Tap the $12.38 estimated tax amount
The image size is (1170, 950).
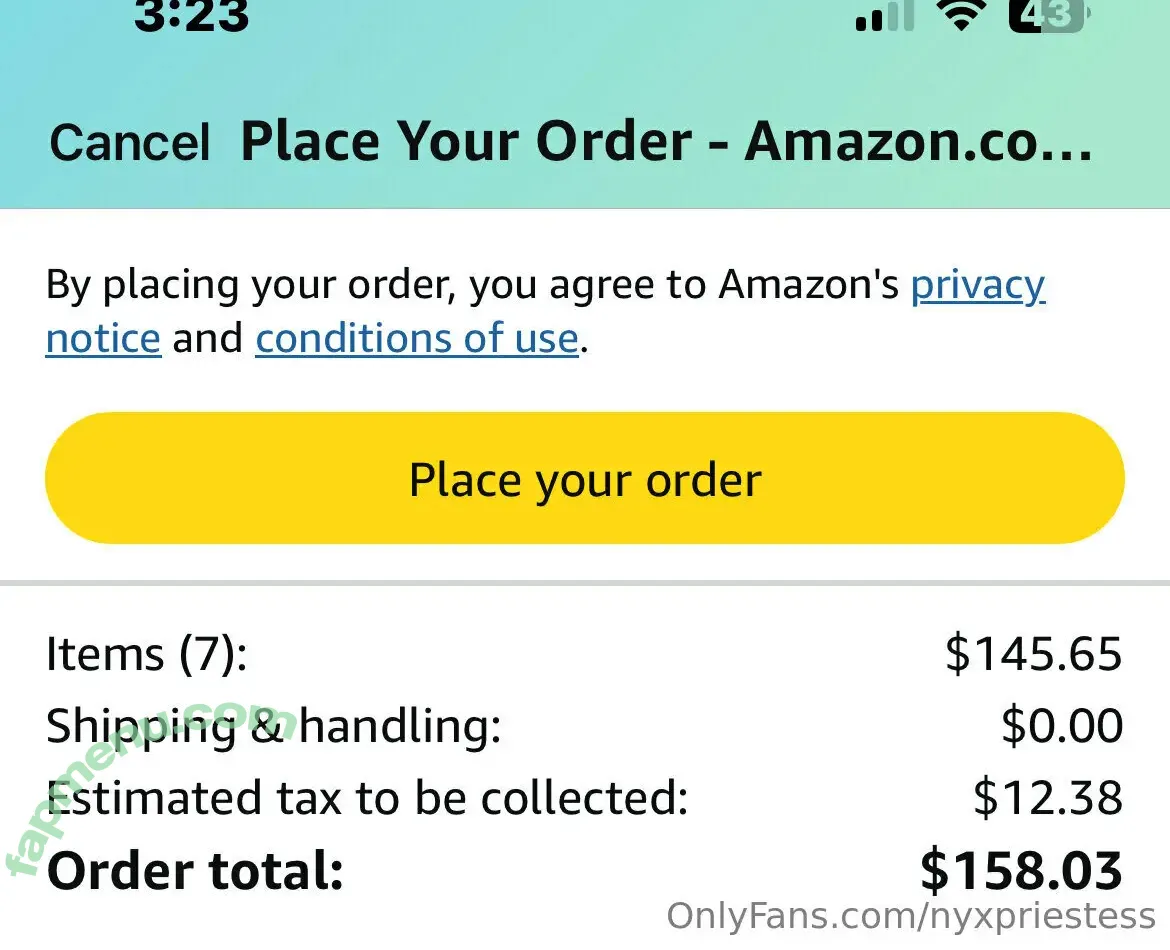point(1047,799)
